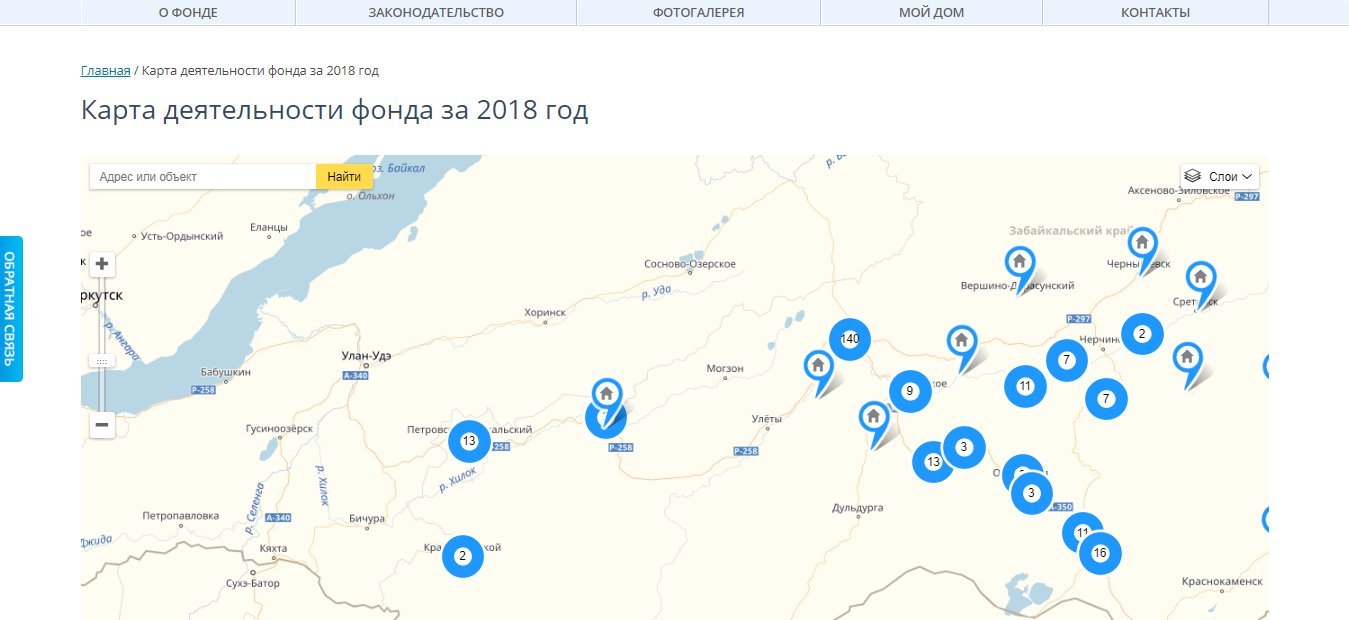Zoom out the map with minus button
Screen dimensions: 1349x620
(x=102, y=425)
